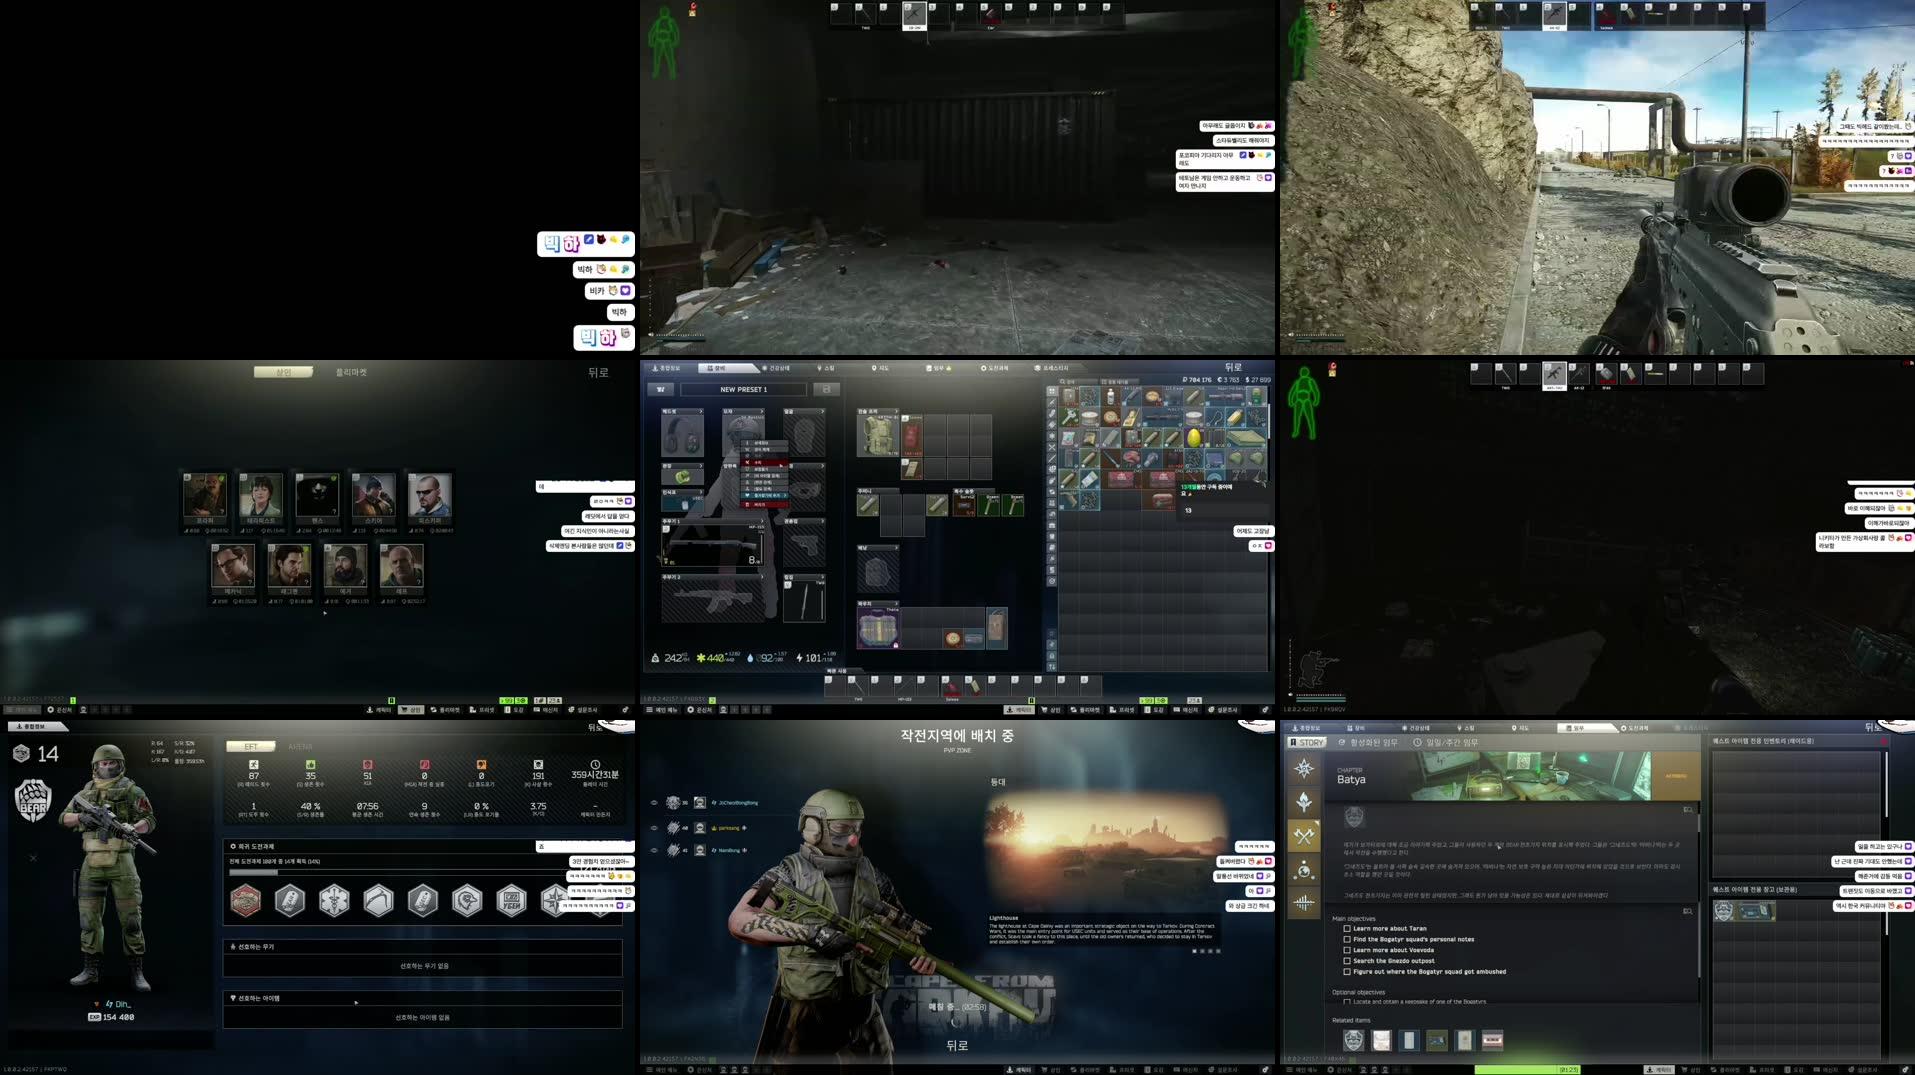Click the NEW PRESET 1 name field
The height and width of the screenshot is (1075, 1915).
[744, 389]
